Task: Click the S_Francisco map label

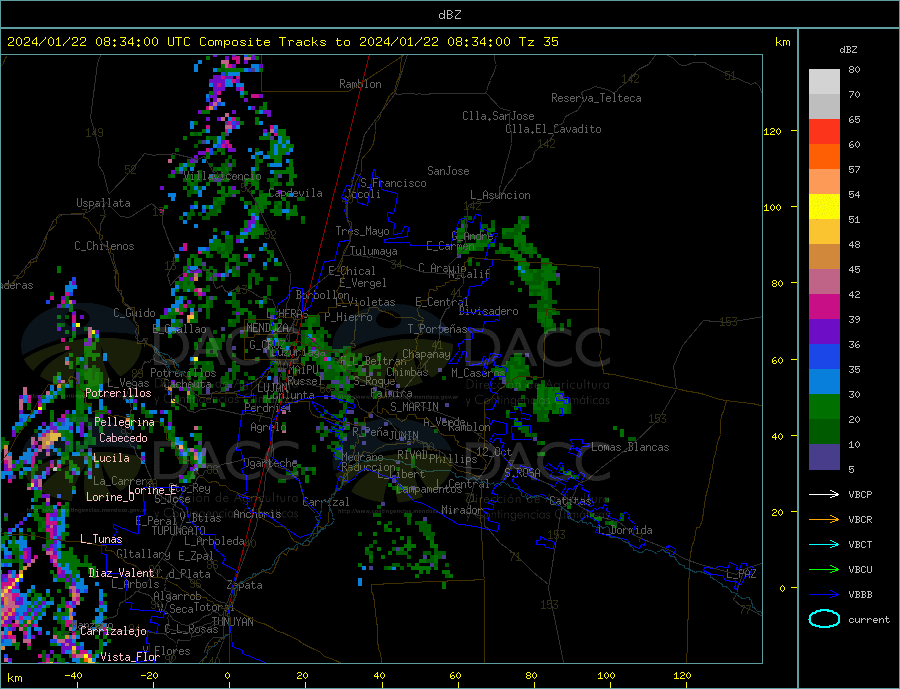Action: [x=393, y=183]
